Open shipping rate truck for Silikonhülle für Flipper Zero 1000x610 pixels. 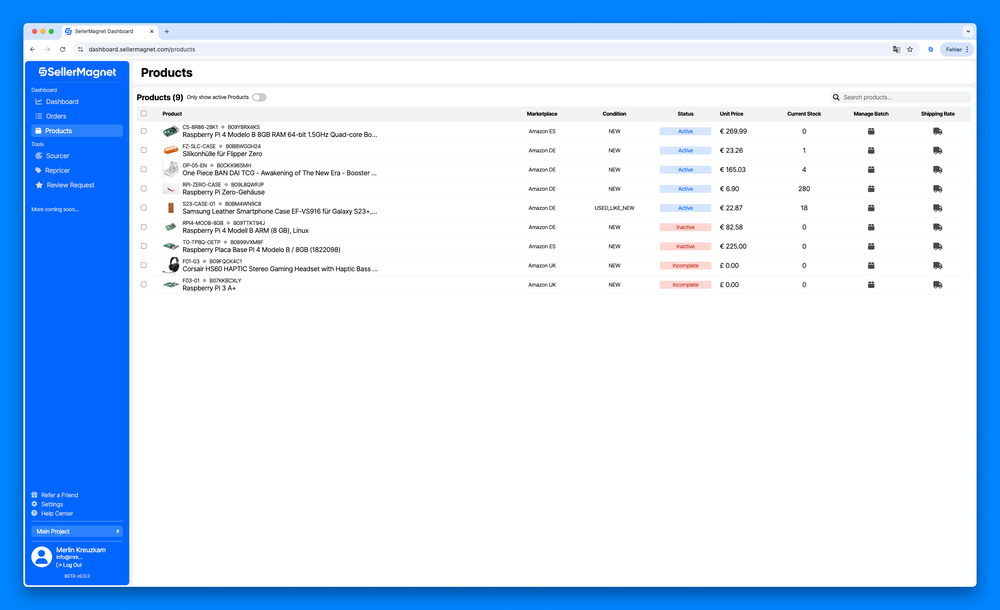point(938,151)
